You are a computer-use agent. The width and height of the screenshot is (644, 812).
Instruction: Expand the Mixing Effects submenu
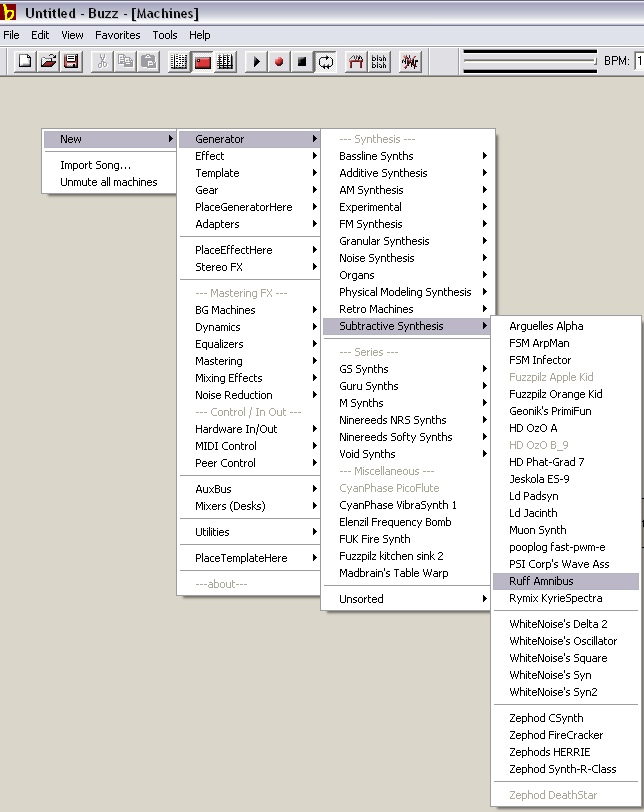[250, 378]
